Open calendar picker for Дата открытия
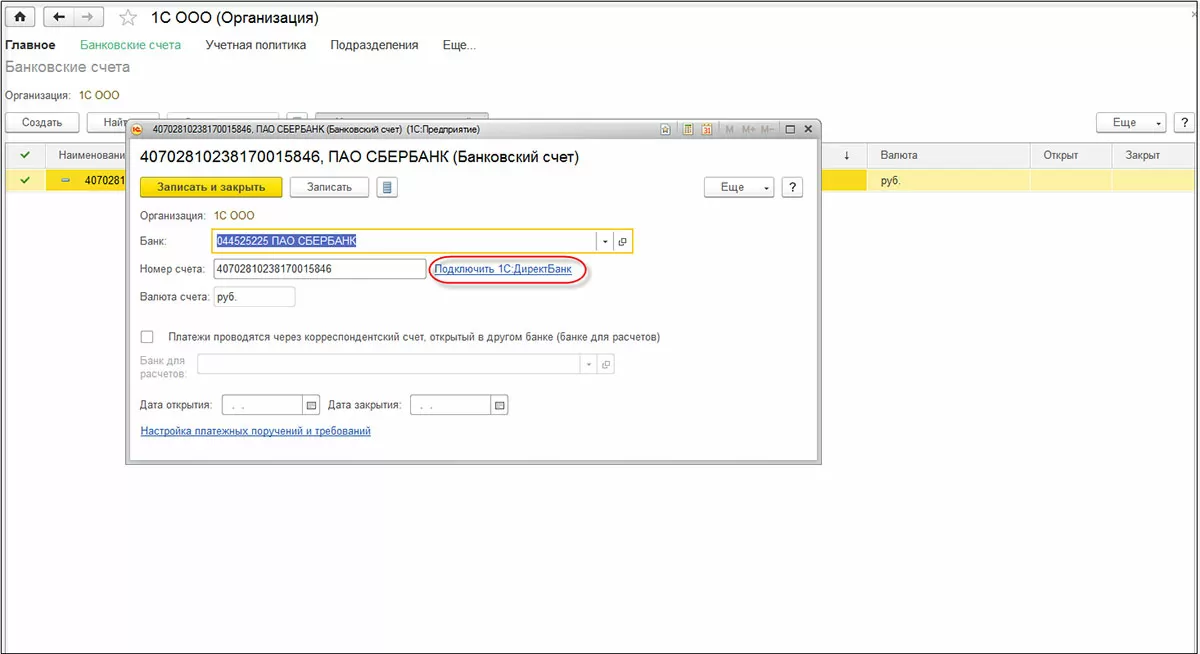1200x654 pixels. click(x=311, y=405)
